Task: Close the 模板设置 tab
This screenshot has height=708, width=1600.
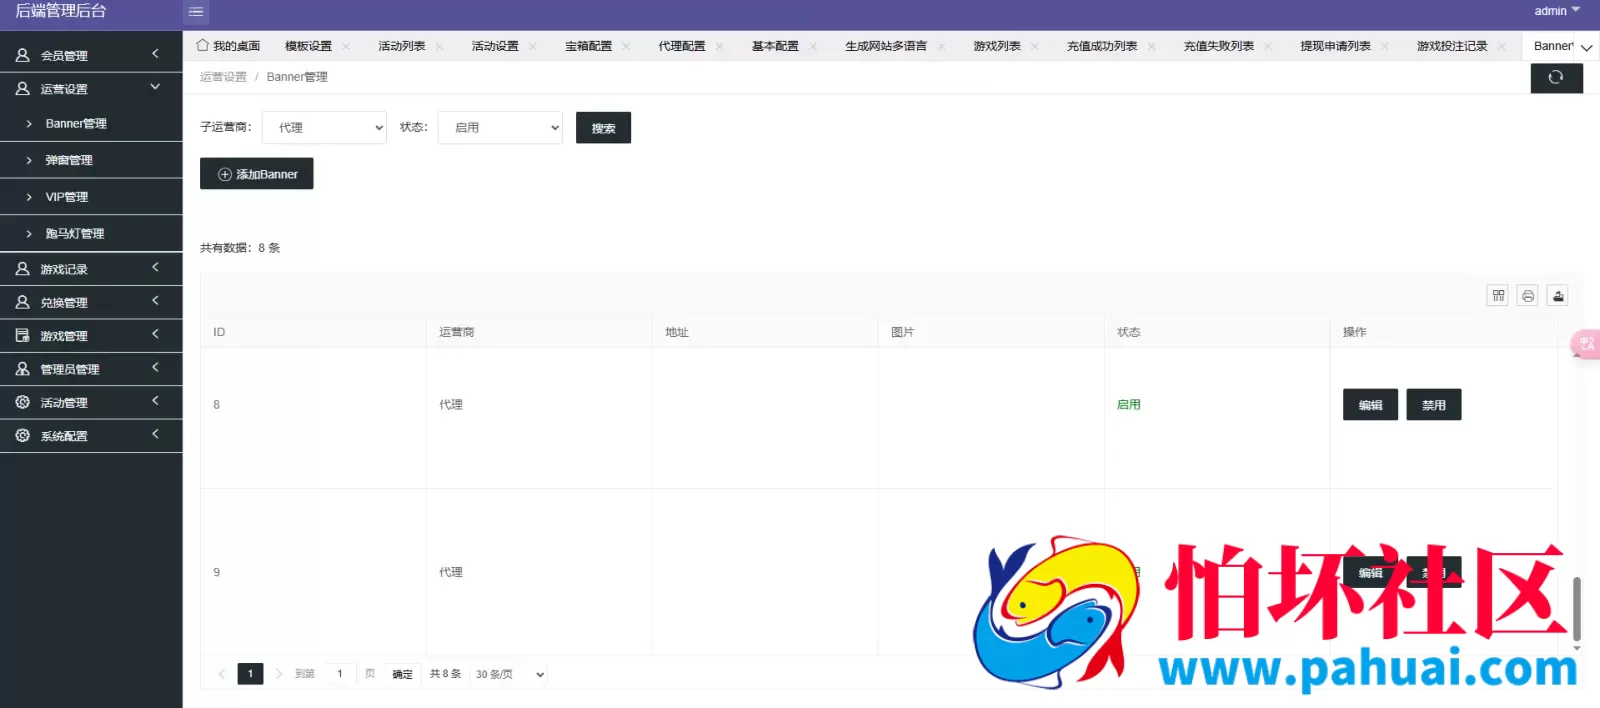Action: click(346, 46)
